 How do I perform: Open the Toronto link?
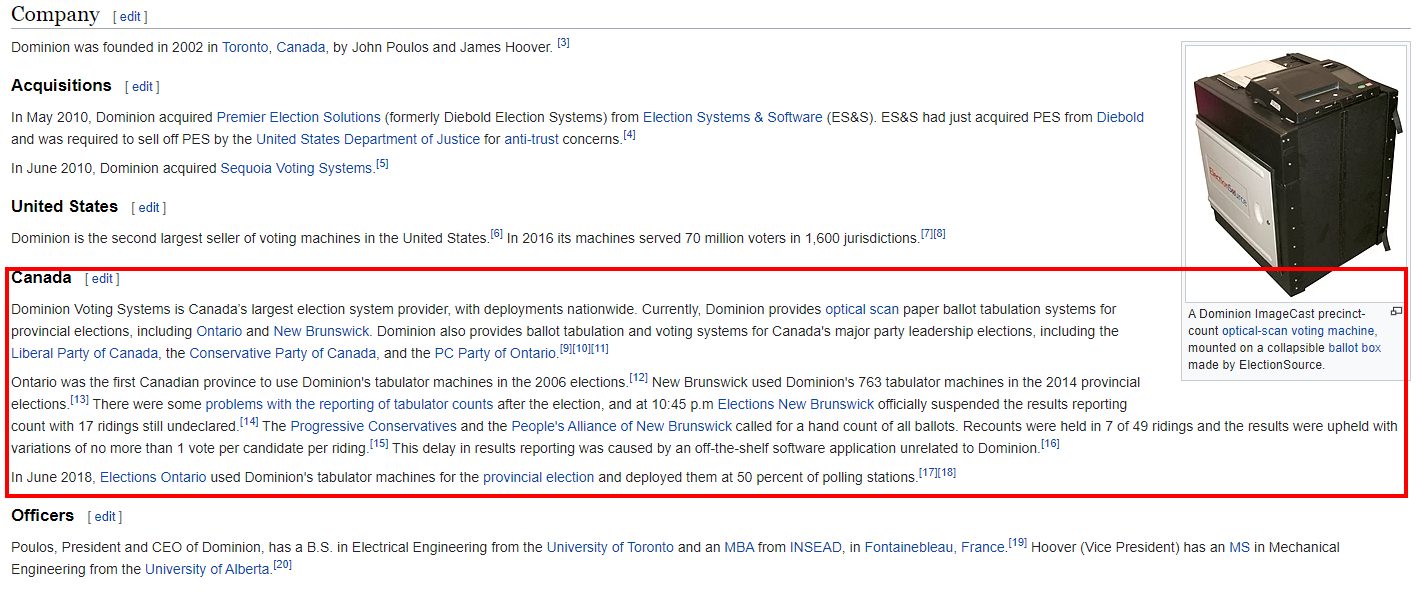[245, 47]
